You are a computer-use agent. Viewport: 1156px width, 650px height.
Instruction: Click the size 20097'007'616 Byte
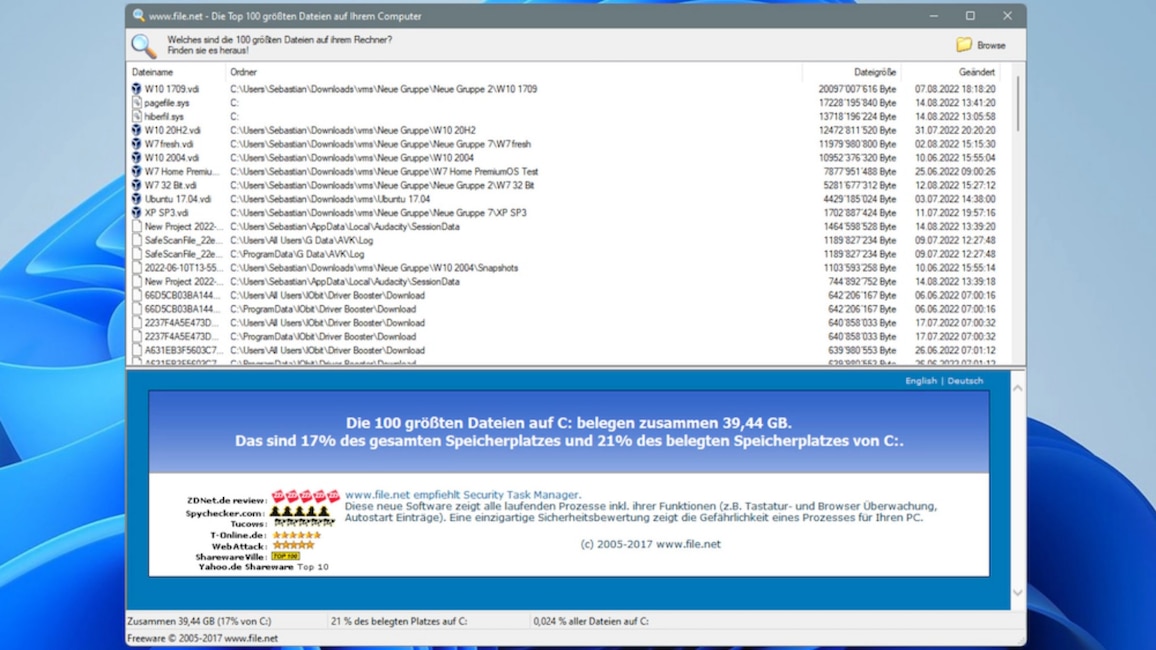coord(857,88)
